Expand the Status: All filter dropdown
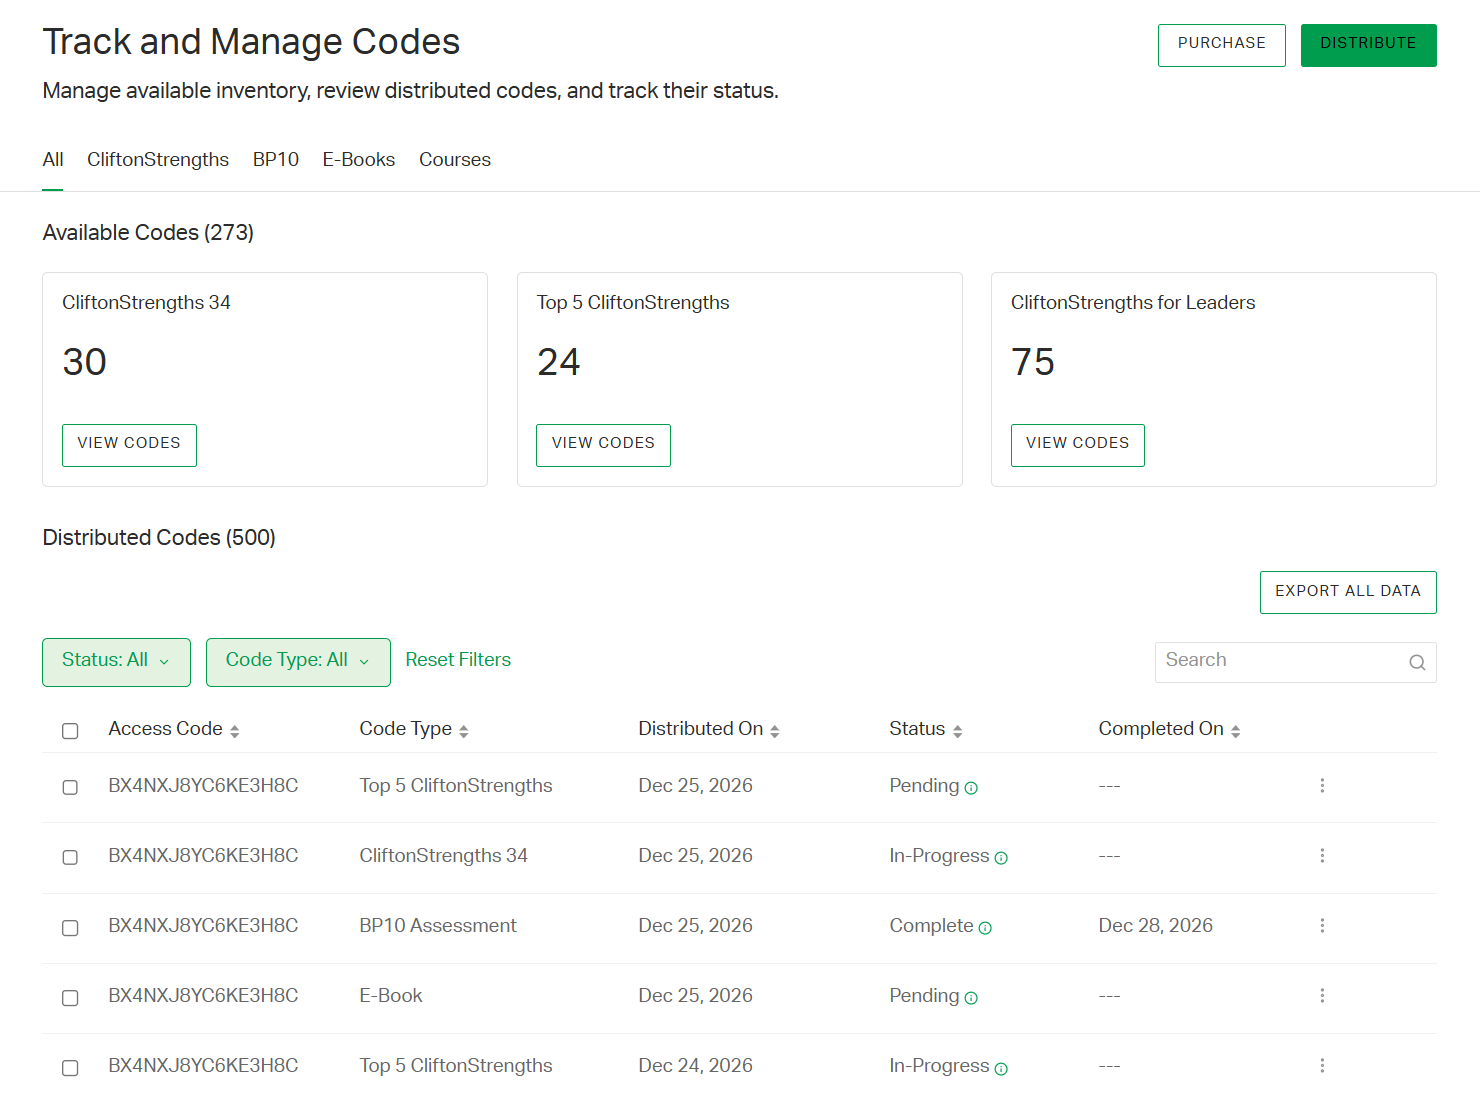Image resolution: width=1480 pixels, height=1102 pixels. click(116, 662)
